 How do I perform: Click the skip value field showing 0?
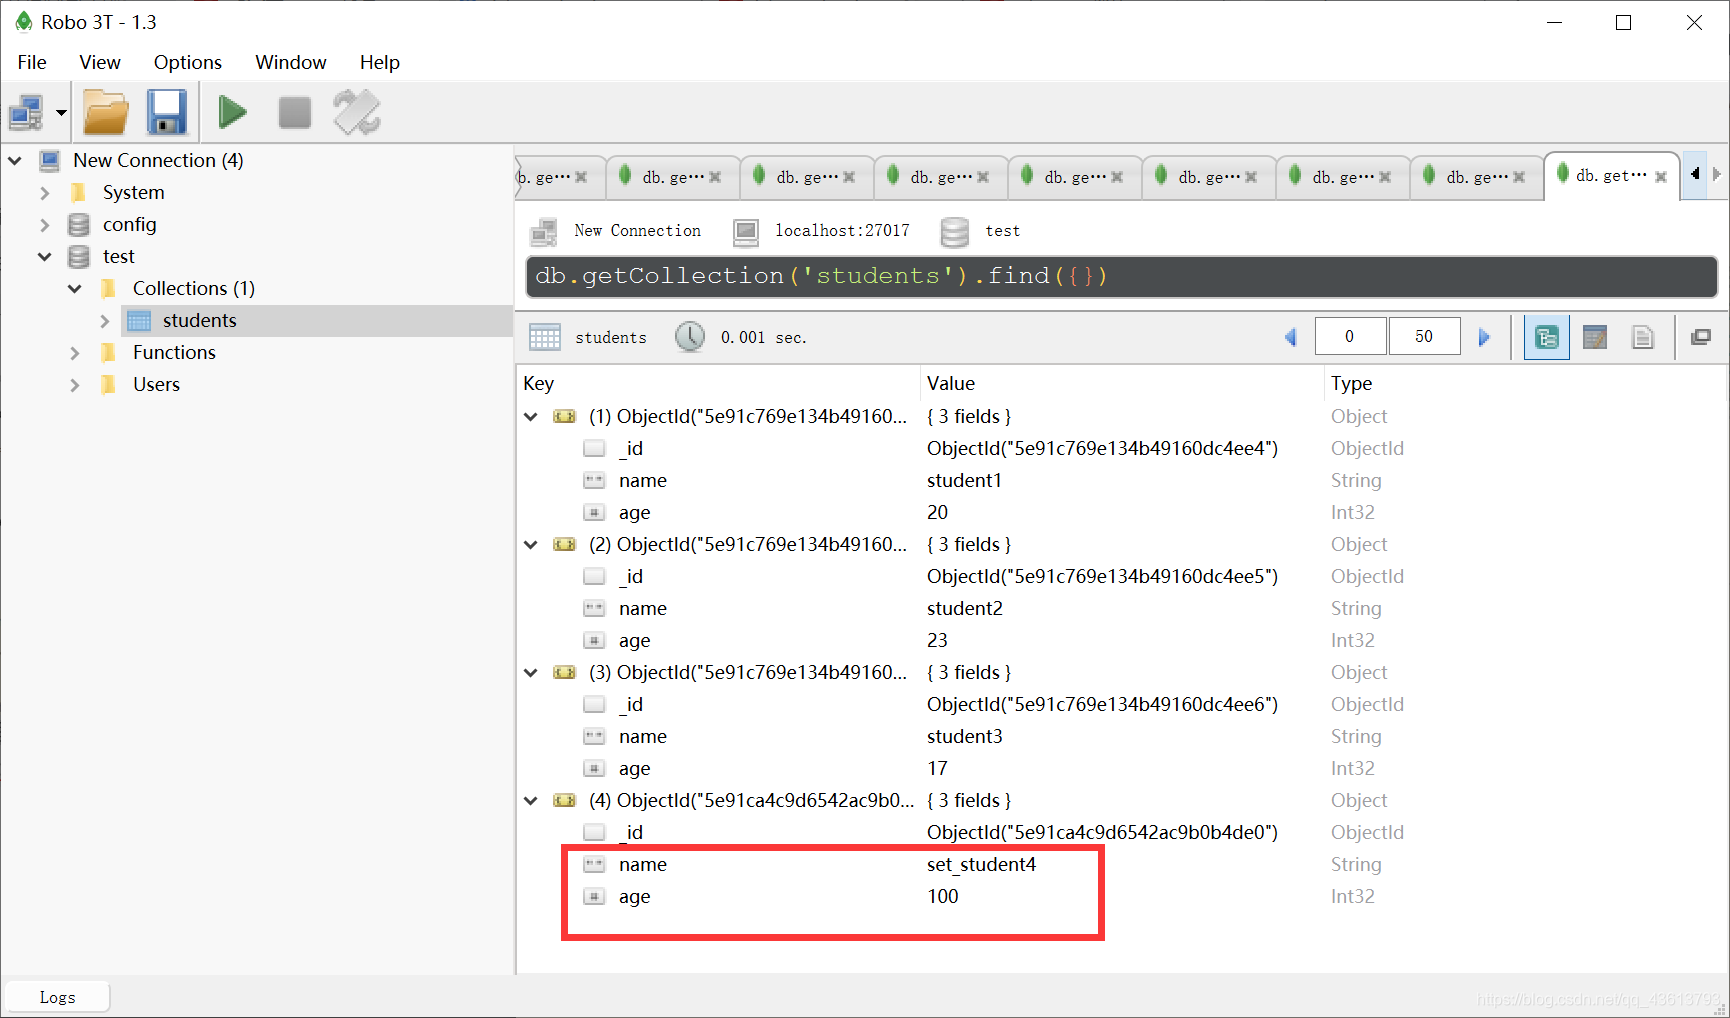[1350, 337]
